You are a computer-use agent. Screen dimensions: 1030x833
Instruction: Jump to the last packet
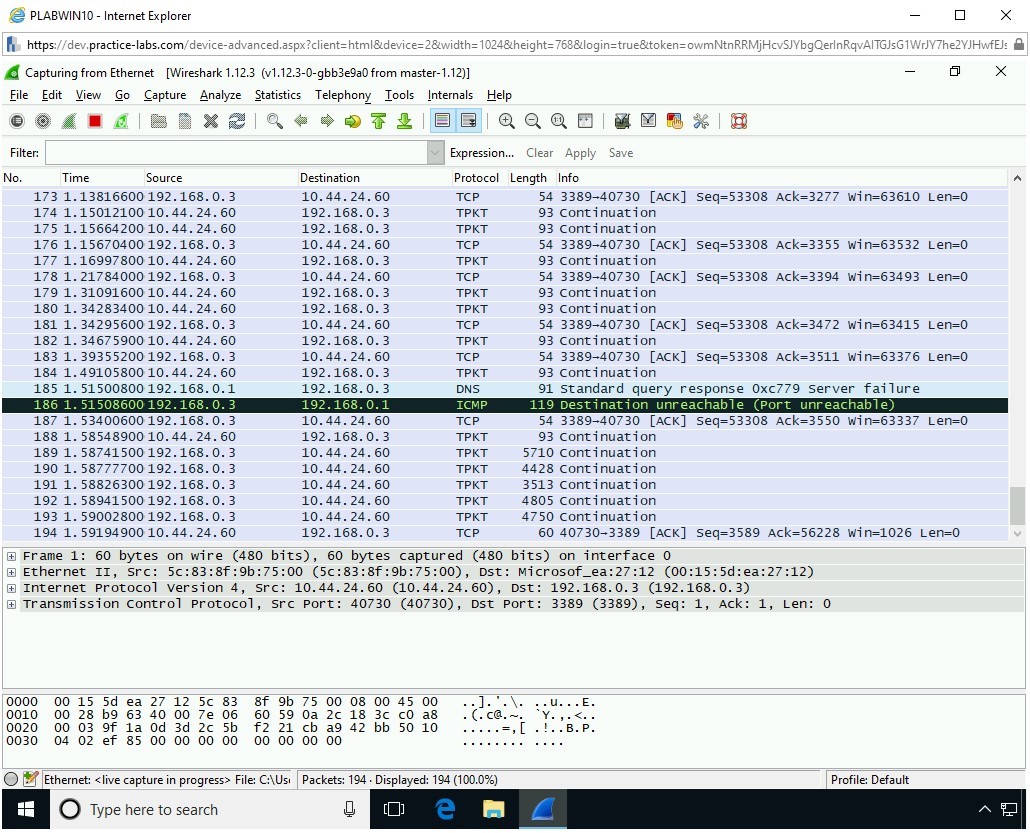[404, 121]
